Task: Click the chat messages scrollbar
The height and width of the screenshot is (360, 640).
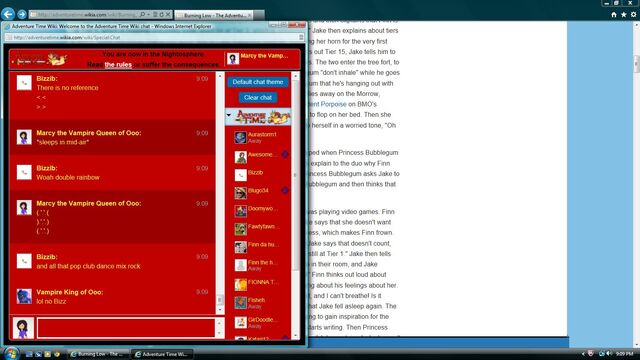Action: point(220,193)
